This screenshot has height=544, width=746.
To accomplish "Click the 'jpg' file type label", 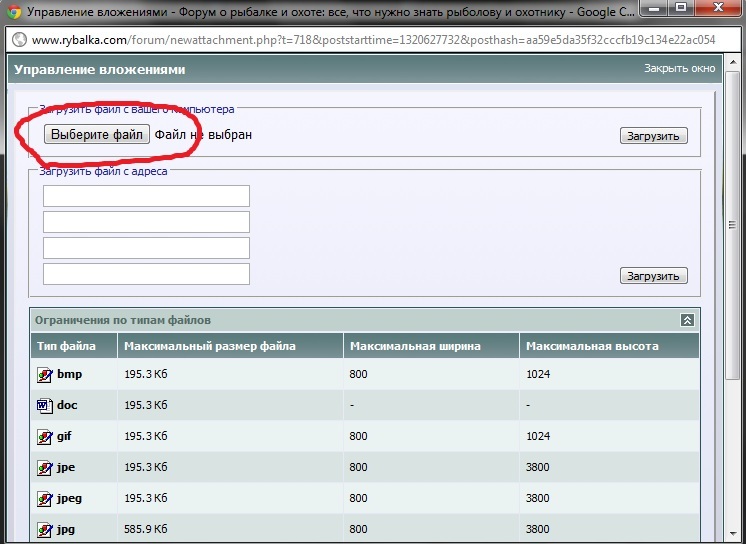I will tap(66, 529).
